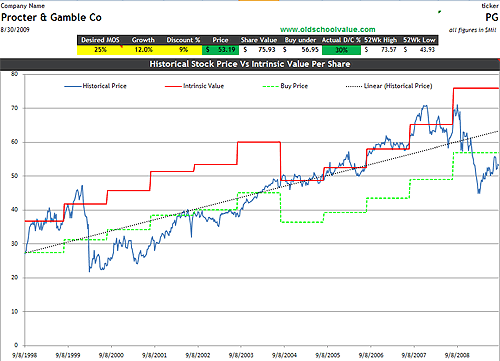Select the Intrinsic Value legend entry

pyautogui.click(x=194, y=86)
